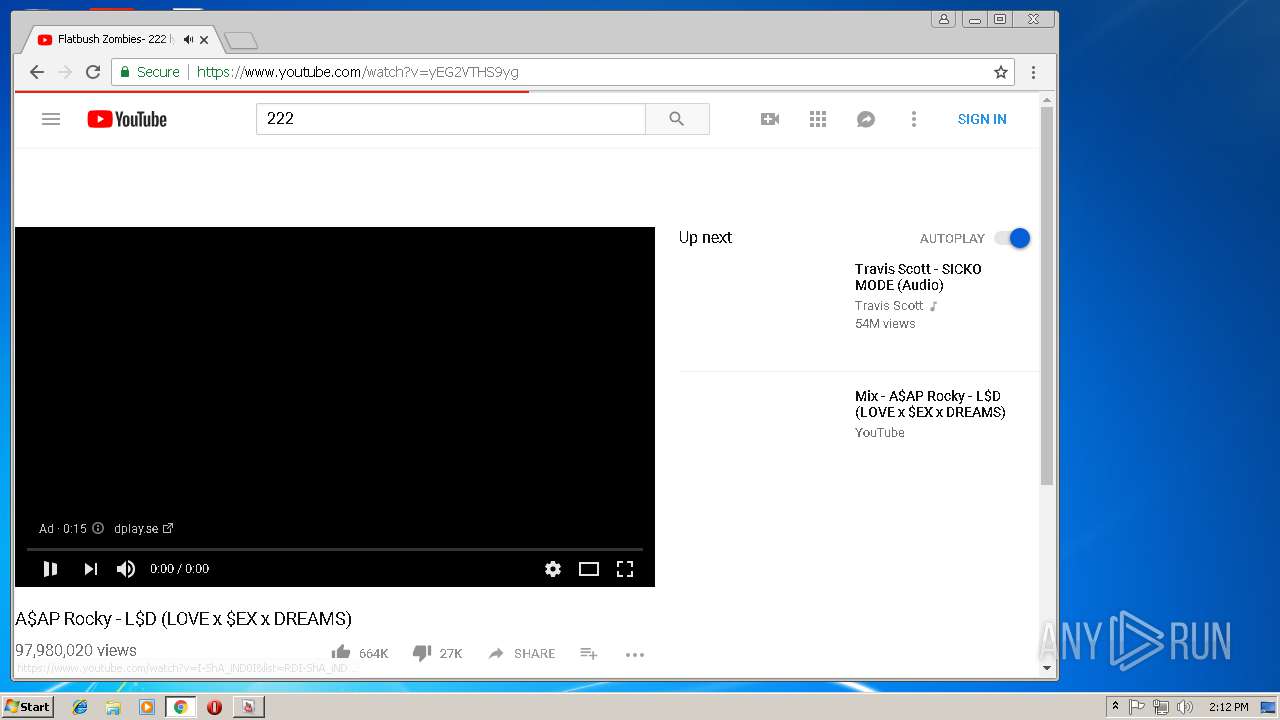Click the Secure padlock site info
This screenshot has height=720, width=1280.
[x=150, y=72]
